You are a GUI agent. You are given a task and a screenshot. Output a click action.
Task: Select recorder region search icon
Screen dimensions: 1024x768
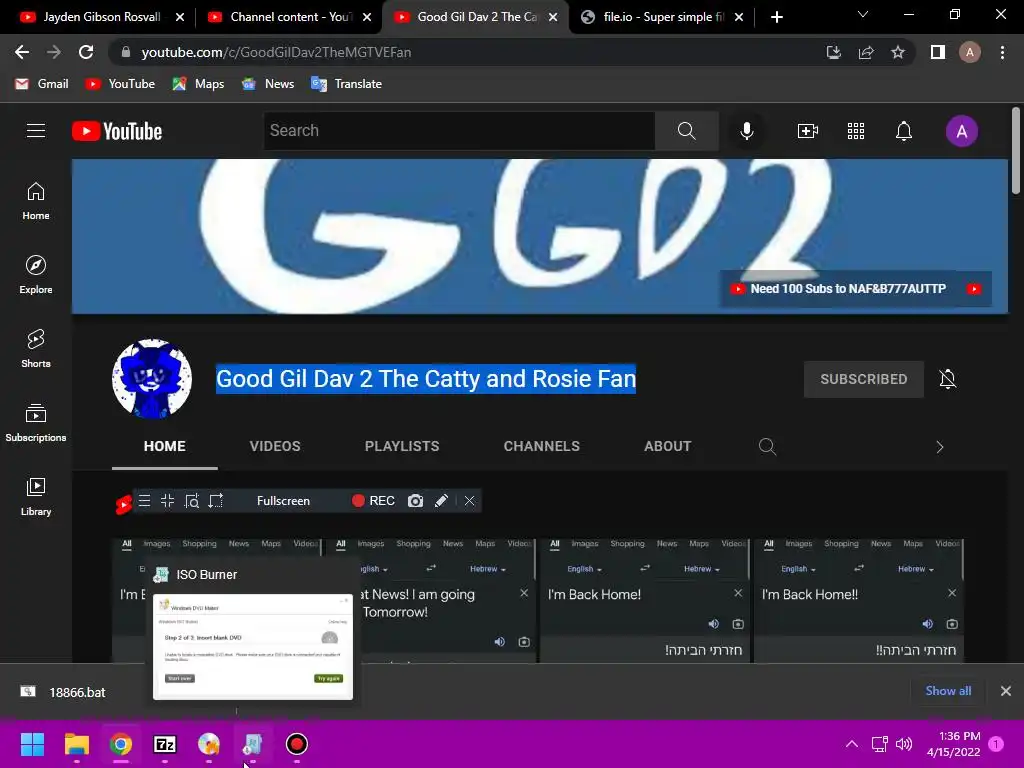click(x=192, y=501)
